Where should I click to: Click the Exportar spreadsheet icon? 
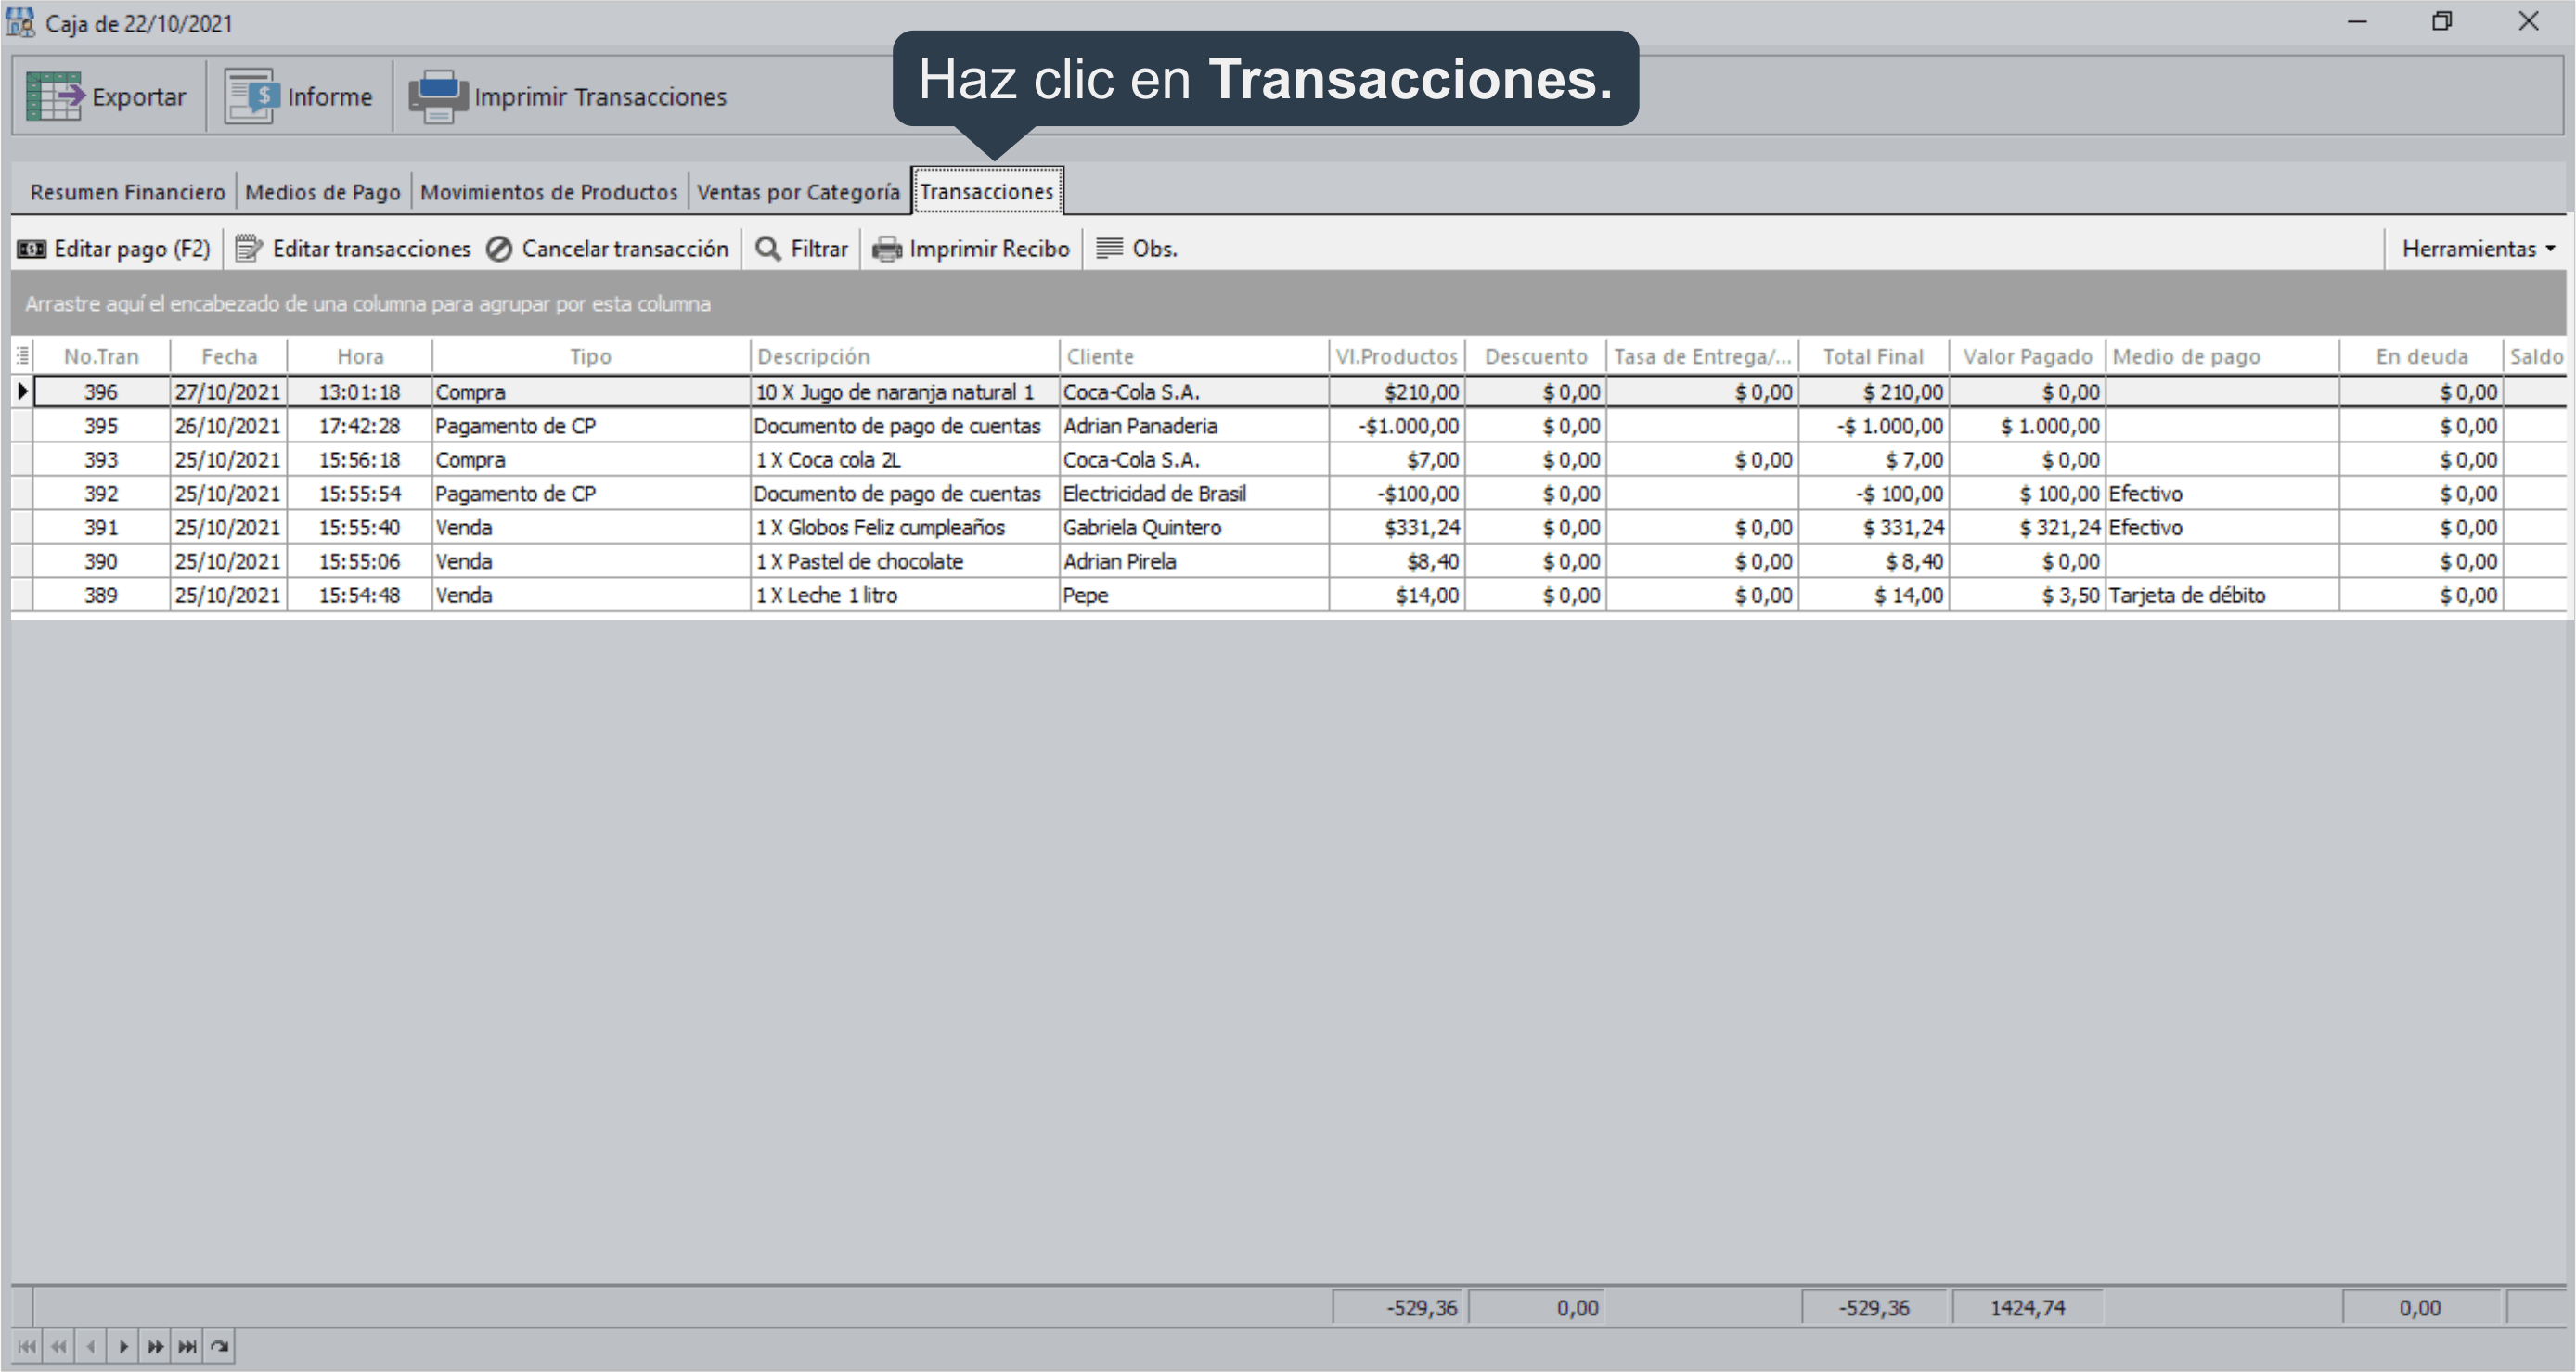point(54,96)
